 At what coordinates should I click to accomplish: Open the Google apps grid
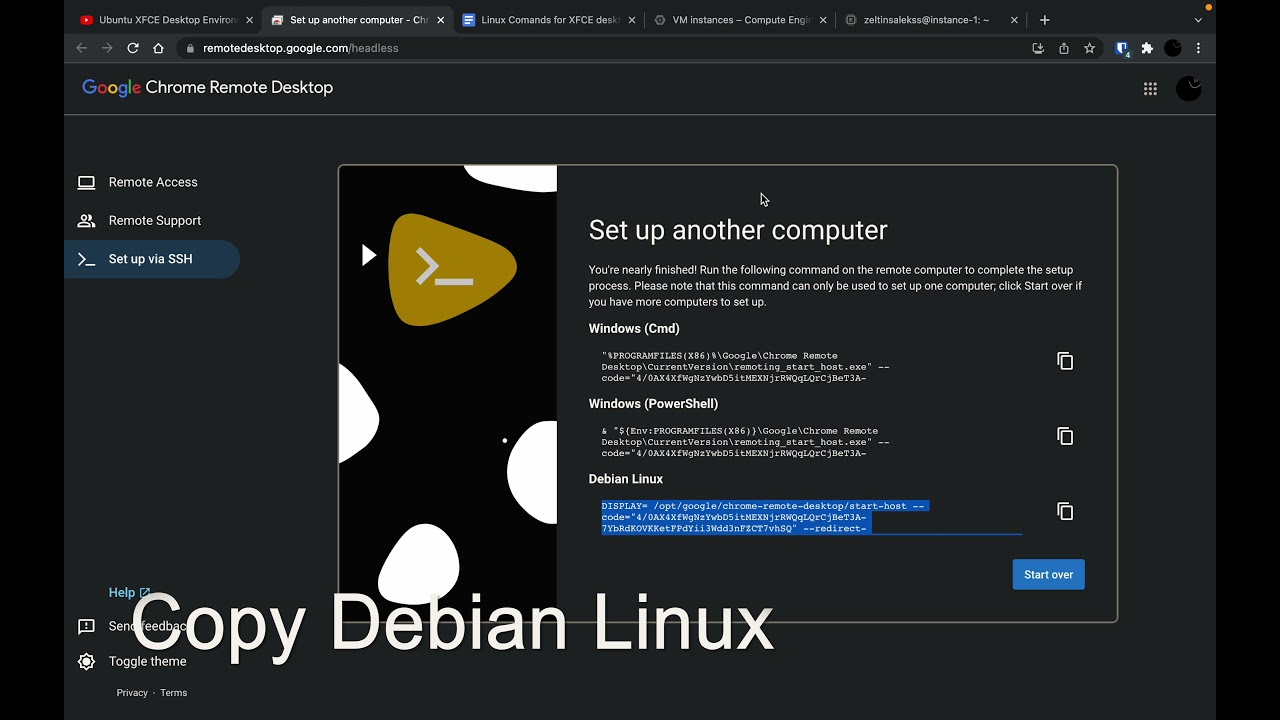click(1150, 89)
